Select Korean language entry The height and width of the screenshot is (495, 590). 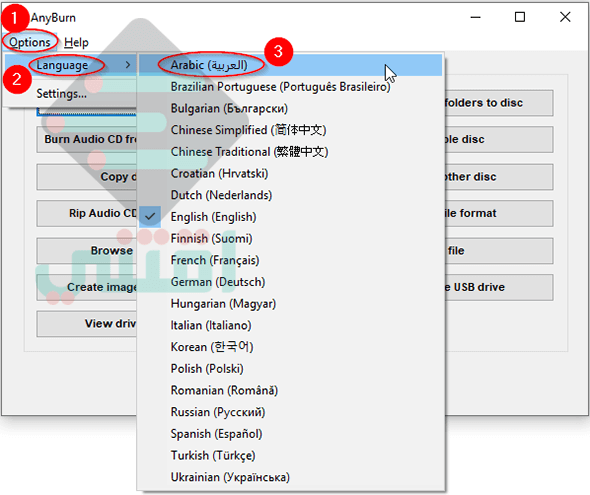[x=290, y=347]
